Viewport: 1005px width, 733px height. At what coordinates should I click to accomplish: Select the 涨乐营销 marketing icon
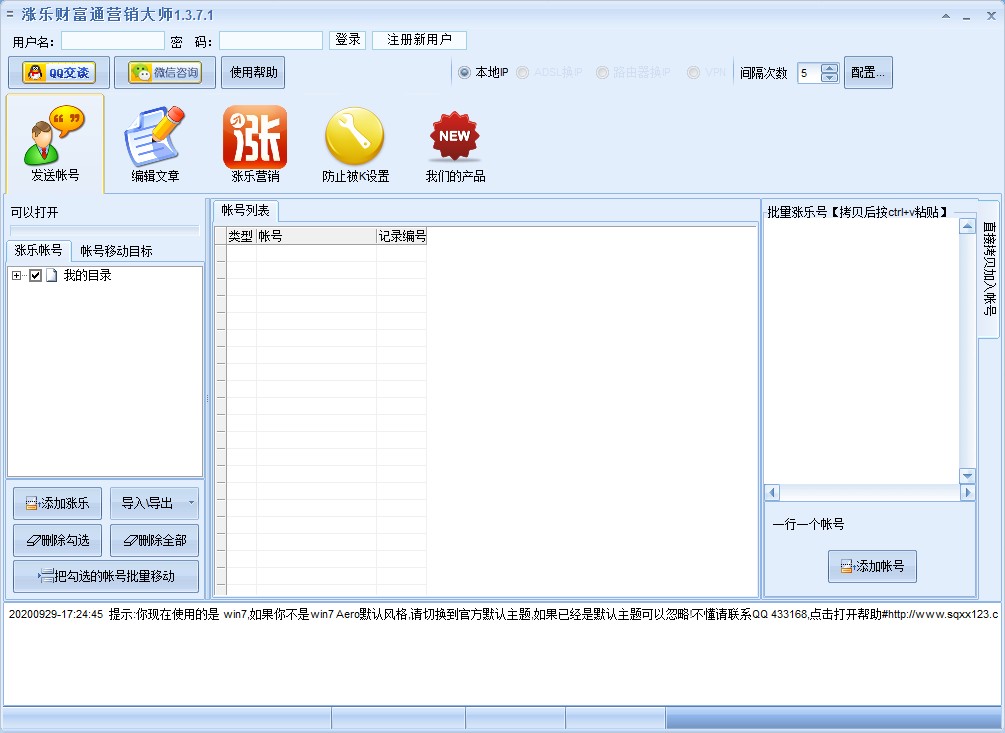tap(255, 145)
